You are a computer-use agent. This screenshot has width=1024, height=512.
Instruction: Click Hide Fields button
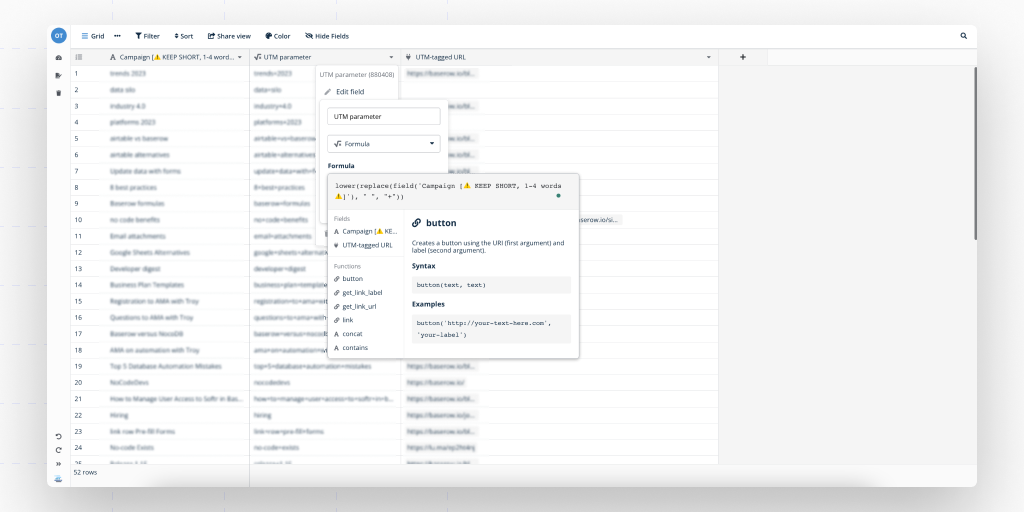point(327,36)
